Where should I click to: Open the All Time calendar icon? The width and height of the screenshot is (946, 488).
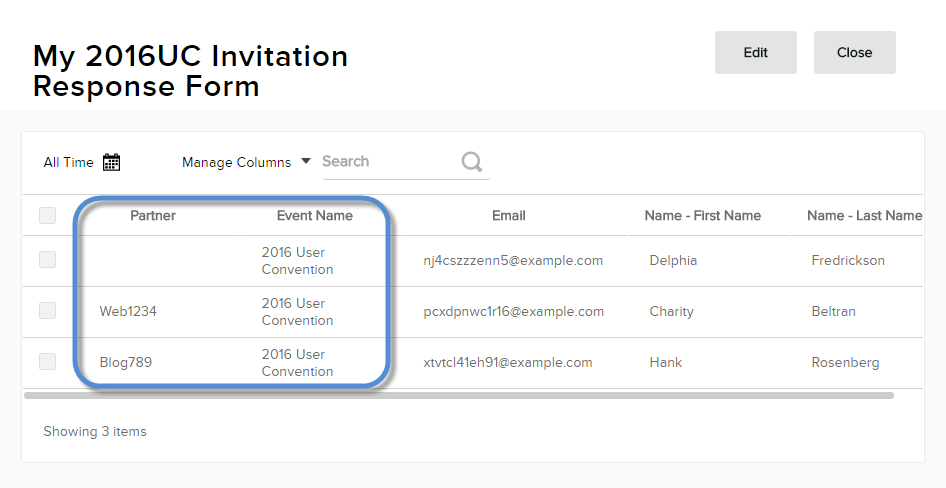click(112, 162)
